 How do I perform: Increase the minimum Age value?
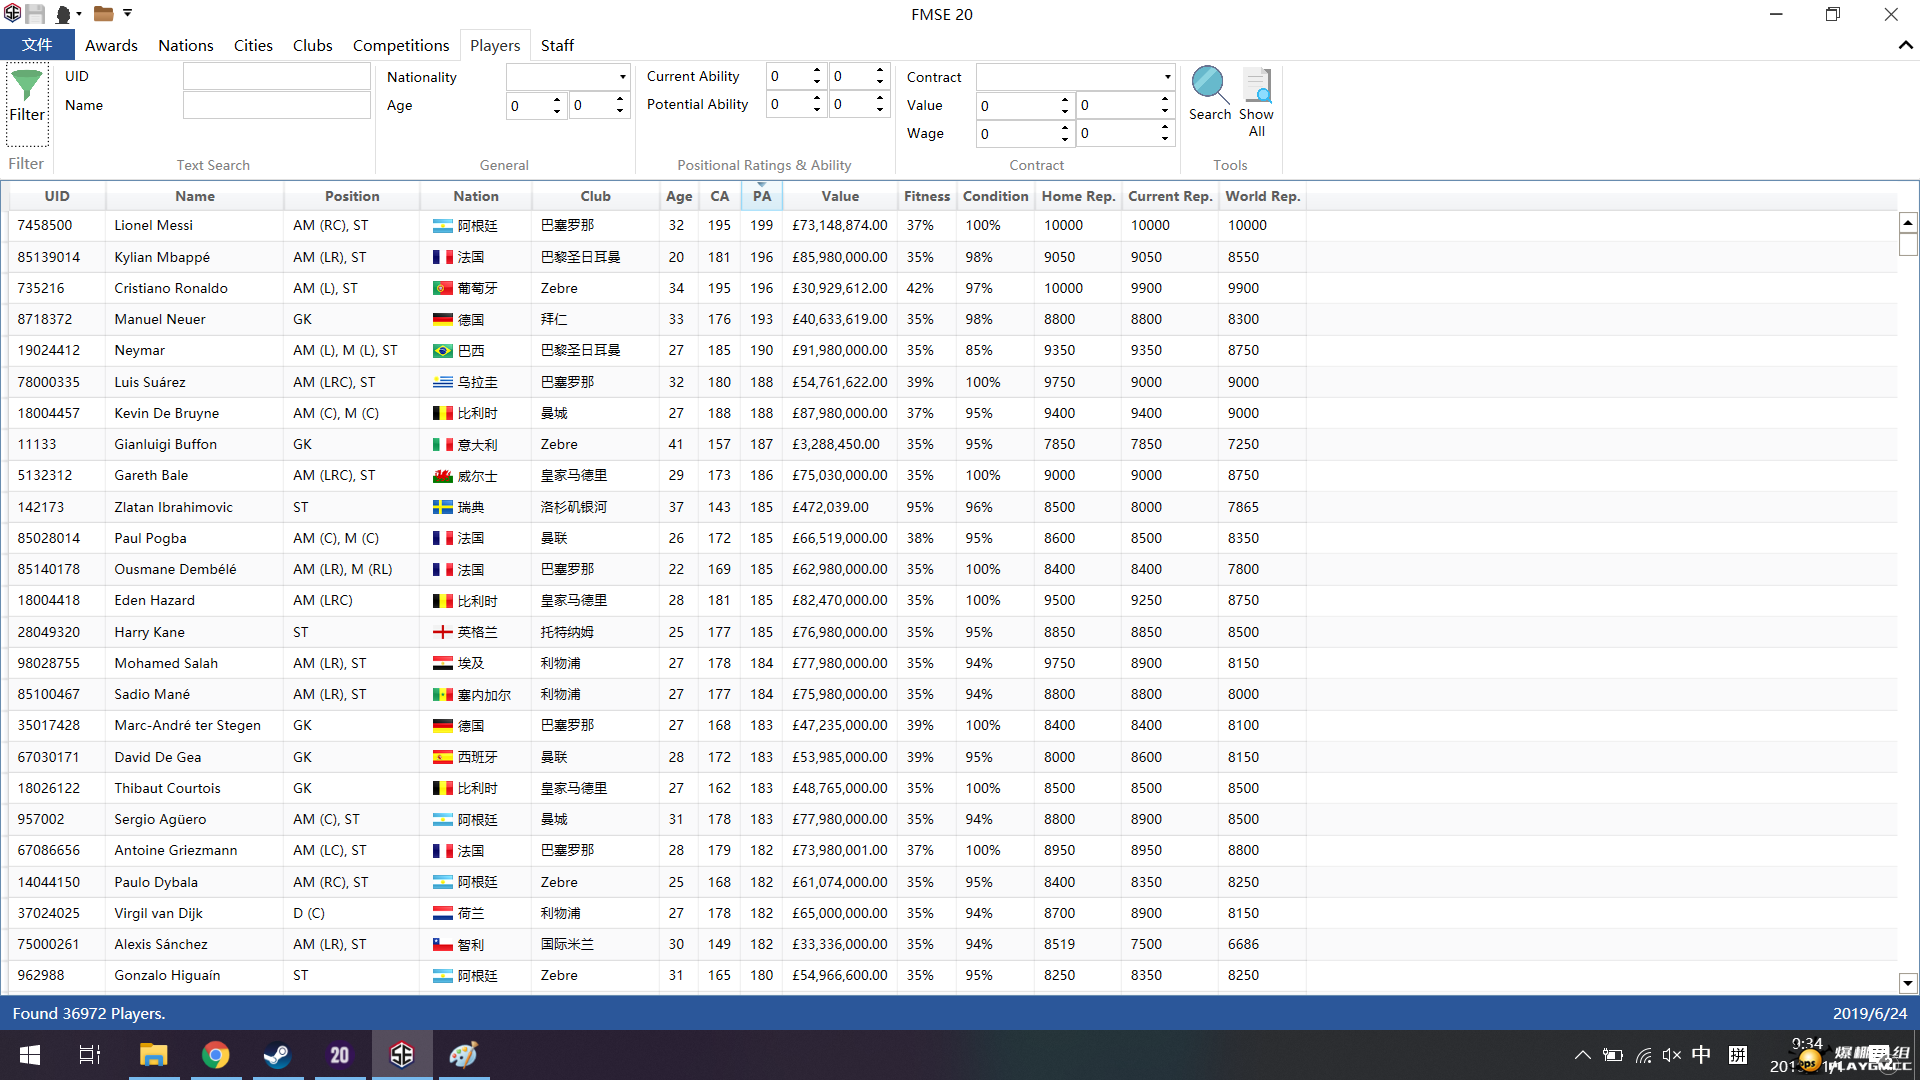(x=558, y=99)
